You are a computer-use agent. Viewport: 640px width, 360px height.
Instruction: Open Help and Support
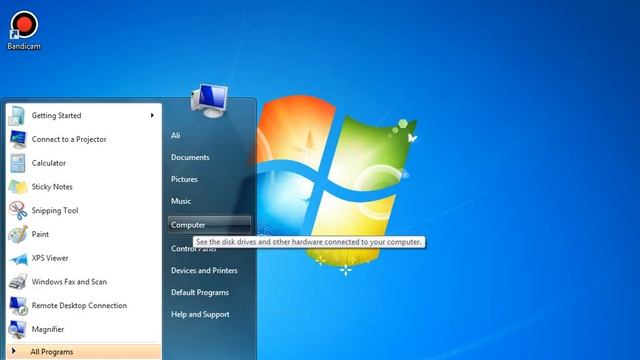(x=200, y=315)
